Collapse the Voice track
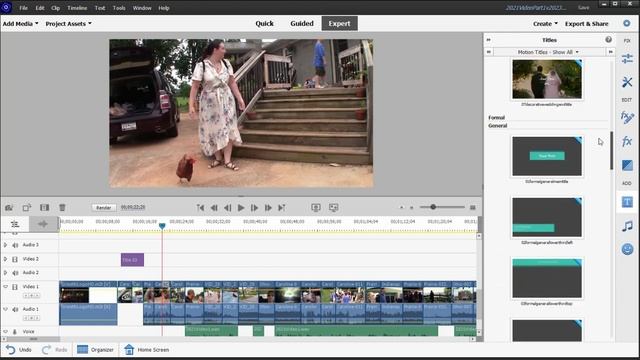 5,331
